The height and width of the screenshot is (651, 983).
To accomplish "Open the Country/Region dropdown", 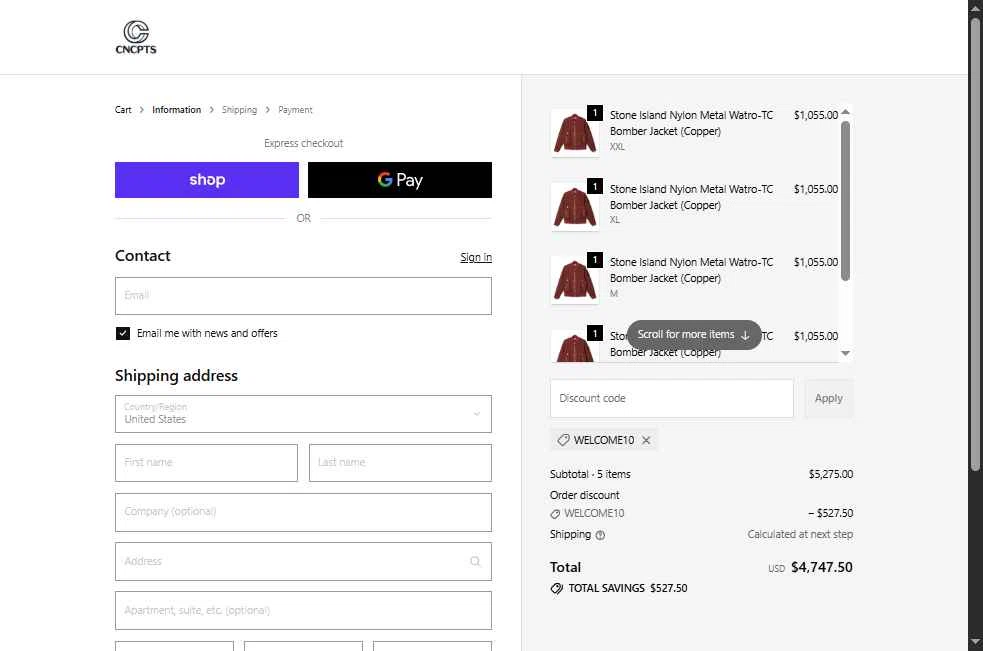I will (x=303, y=414).
